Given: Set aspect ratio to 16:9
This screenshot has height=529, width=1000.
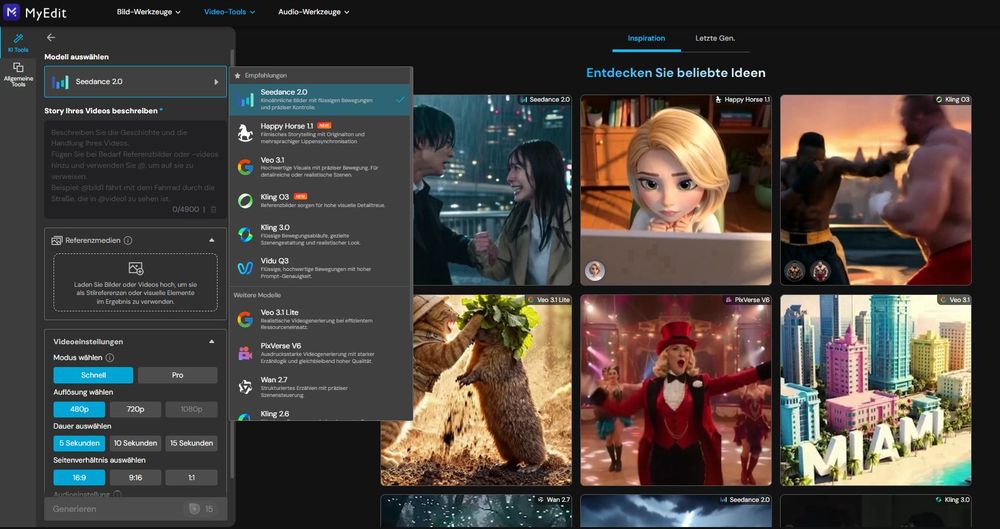Looking at the screenshot, I should 79,477.
